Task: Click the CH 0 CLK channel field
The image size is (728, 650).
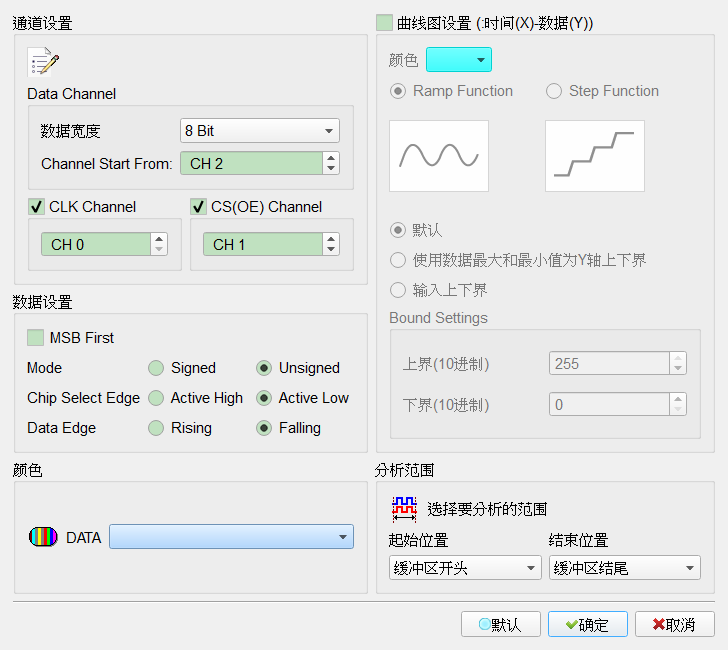Action: pos(96,244)
